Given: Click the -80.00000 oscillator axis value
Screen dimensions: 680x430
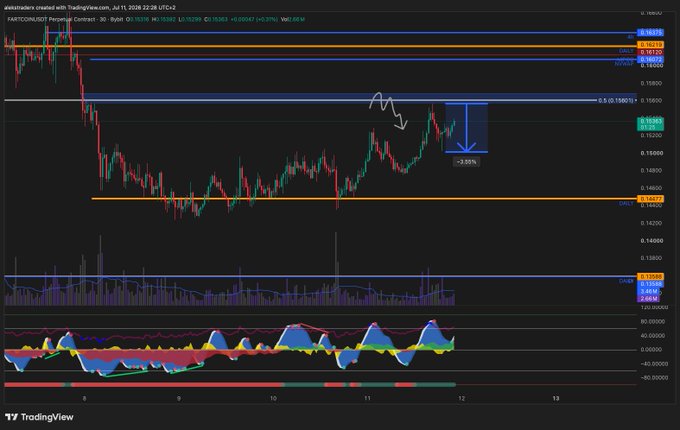Looking at the screenshot, I should pos(654,378).
